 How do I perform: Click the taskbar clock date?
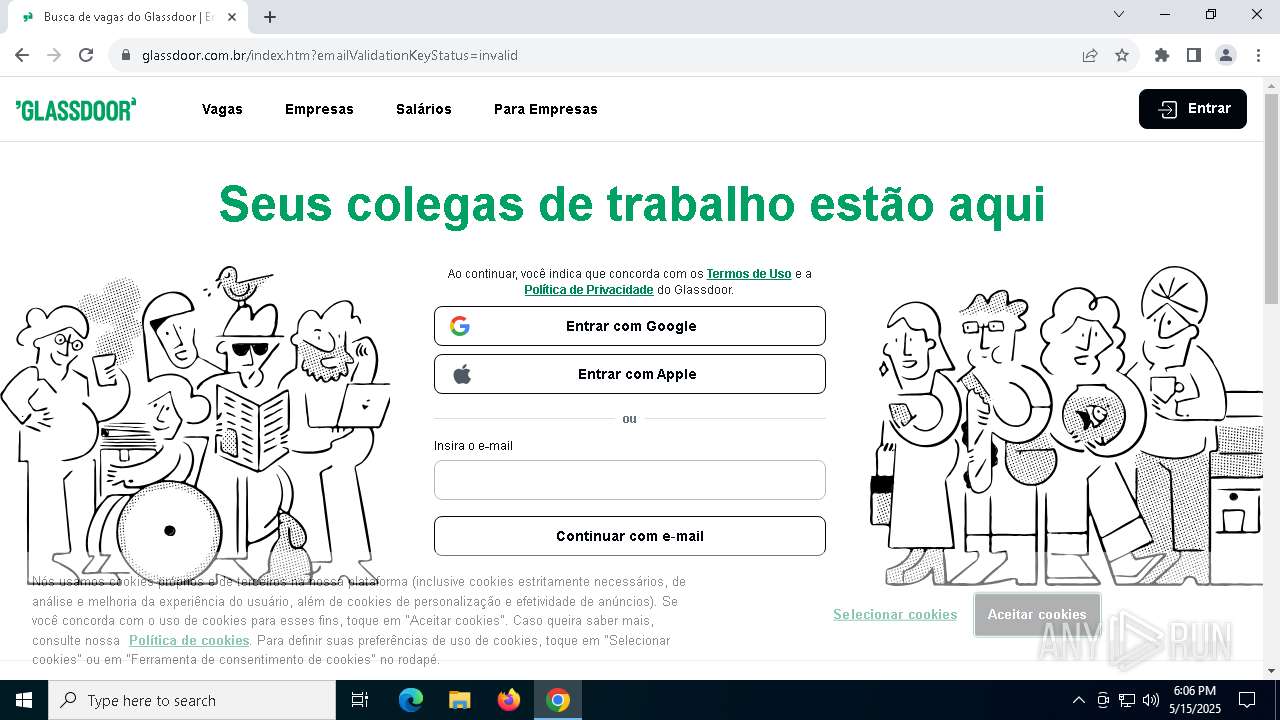1195,700
